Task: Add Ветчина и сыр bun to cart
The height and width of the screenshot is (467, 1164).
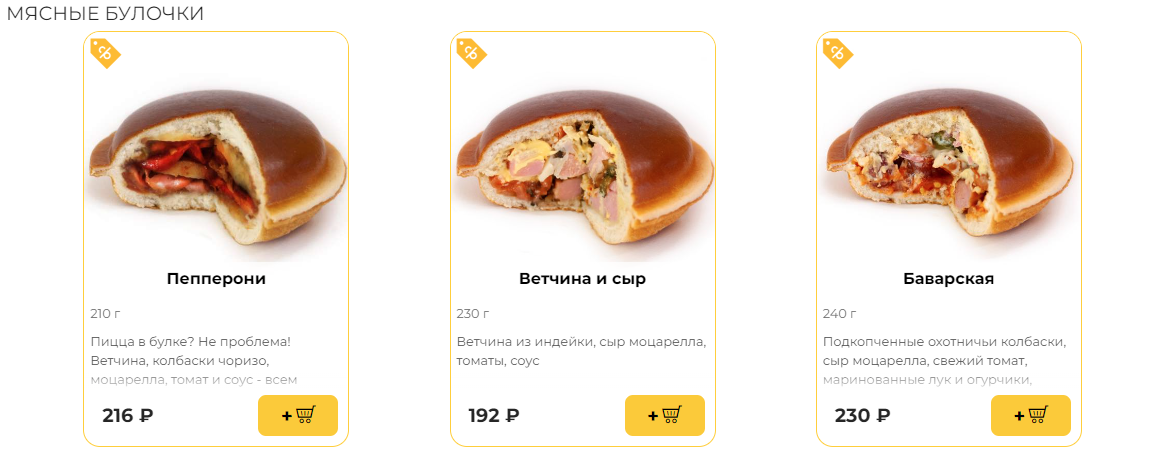Action: click(x=664, y=416)
